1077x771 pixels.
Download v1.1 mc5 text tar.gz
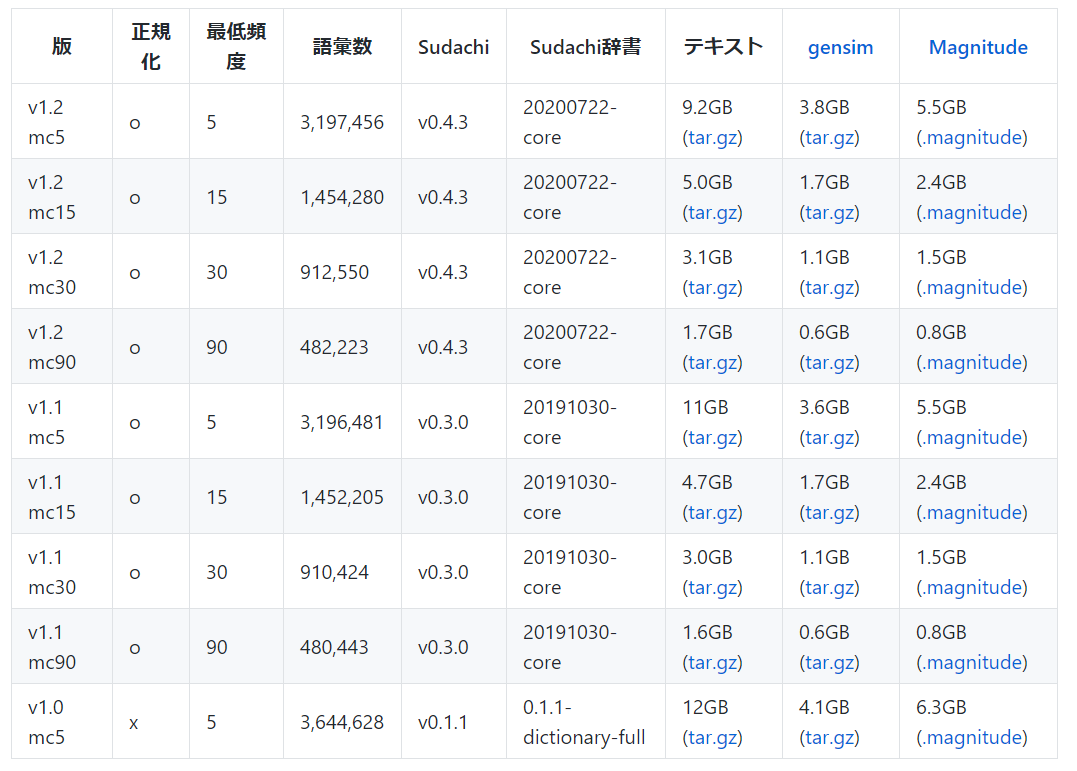pos(712,438)
